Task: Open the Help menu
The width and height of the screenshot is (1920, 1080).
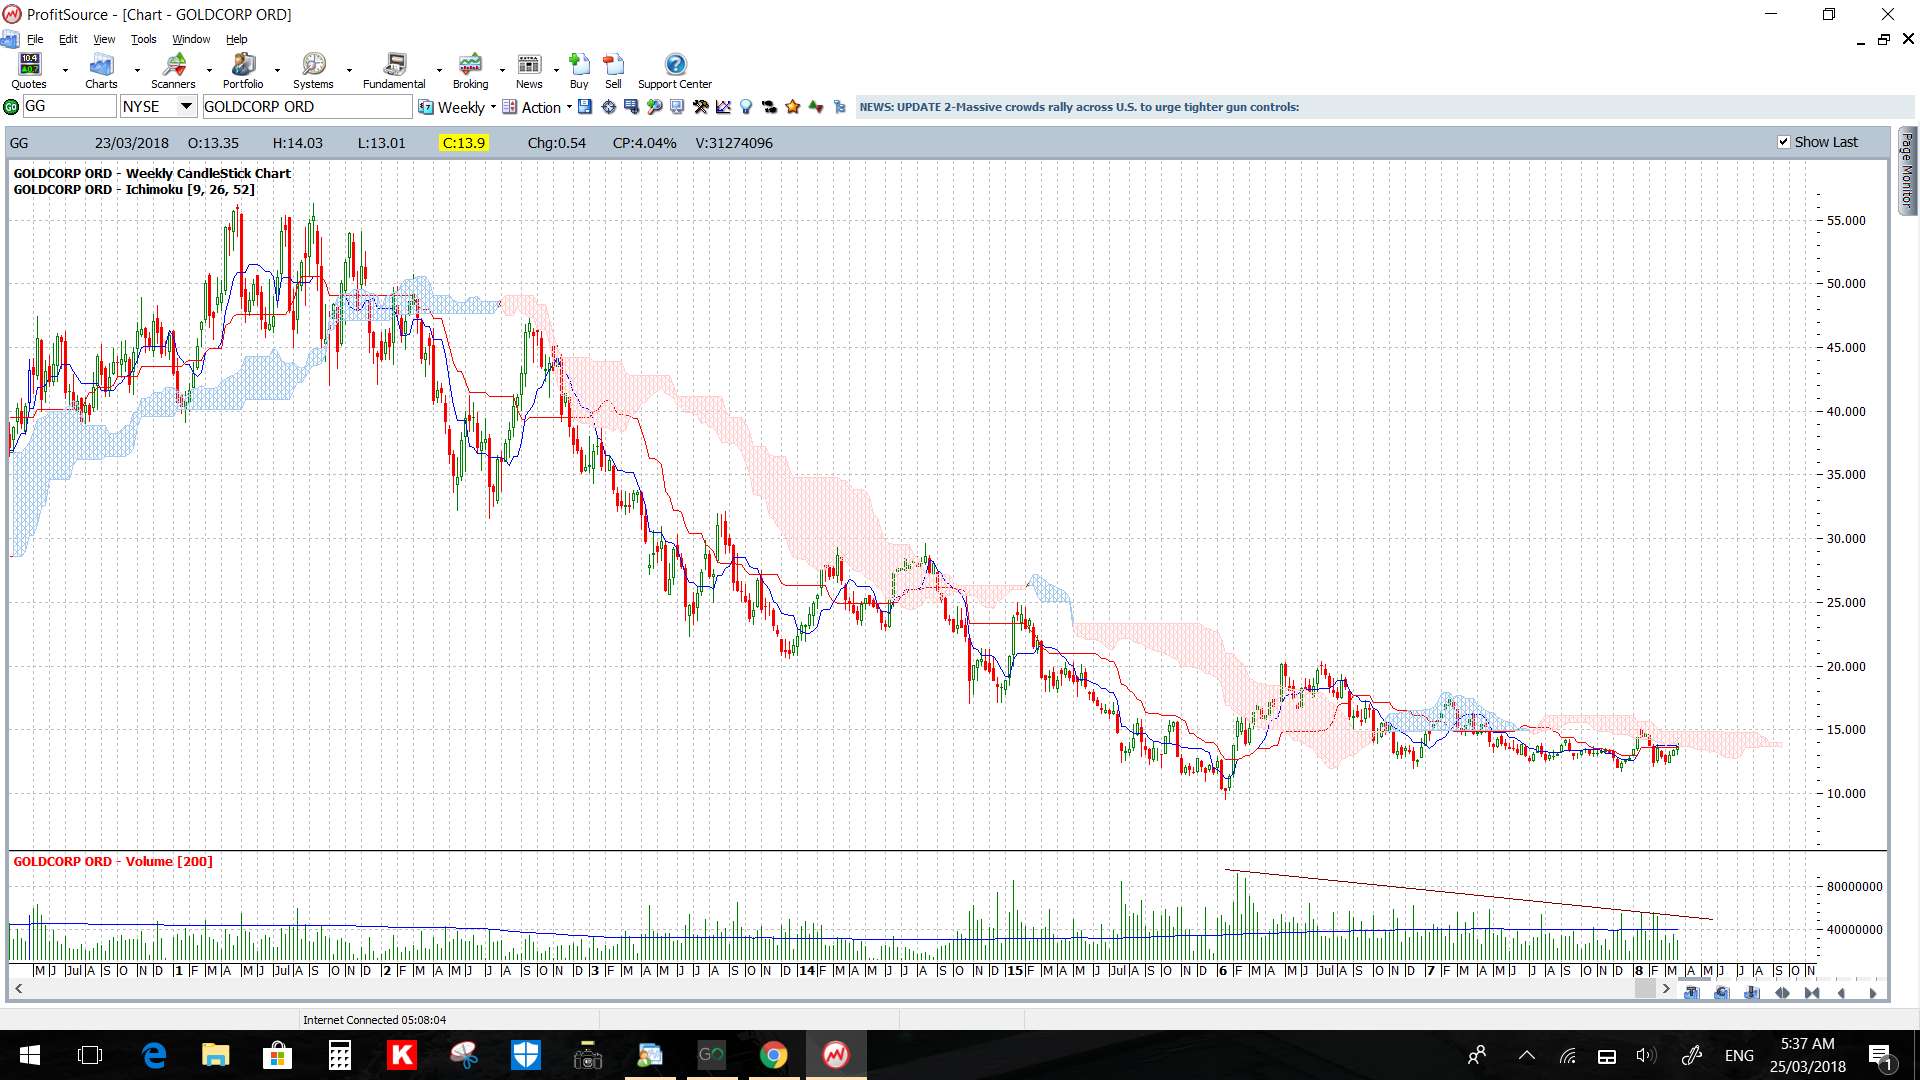Action: click(x=236, y=39)
